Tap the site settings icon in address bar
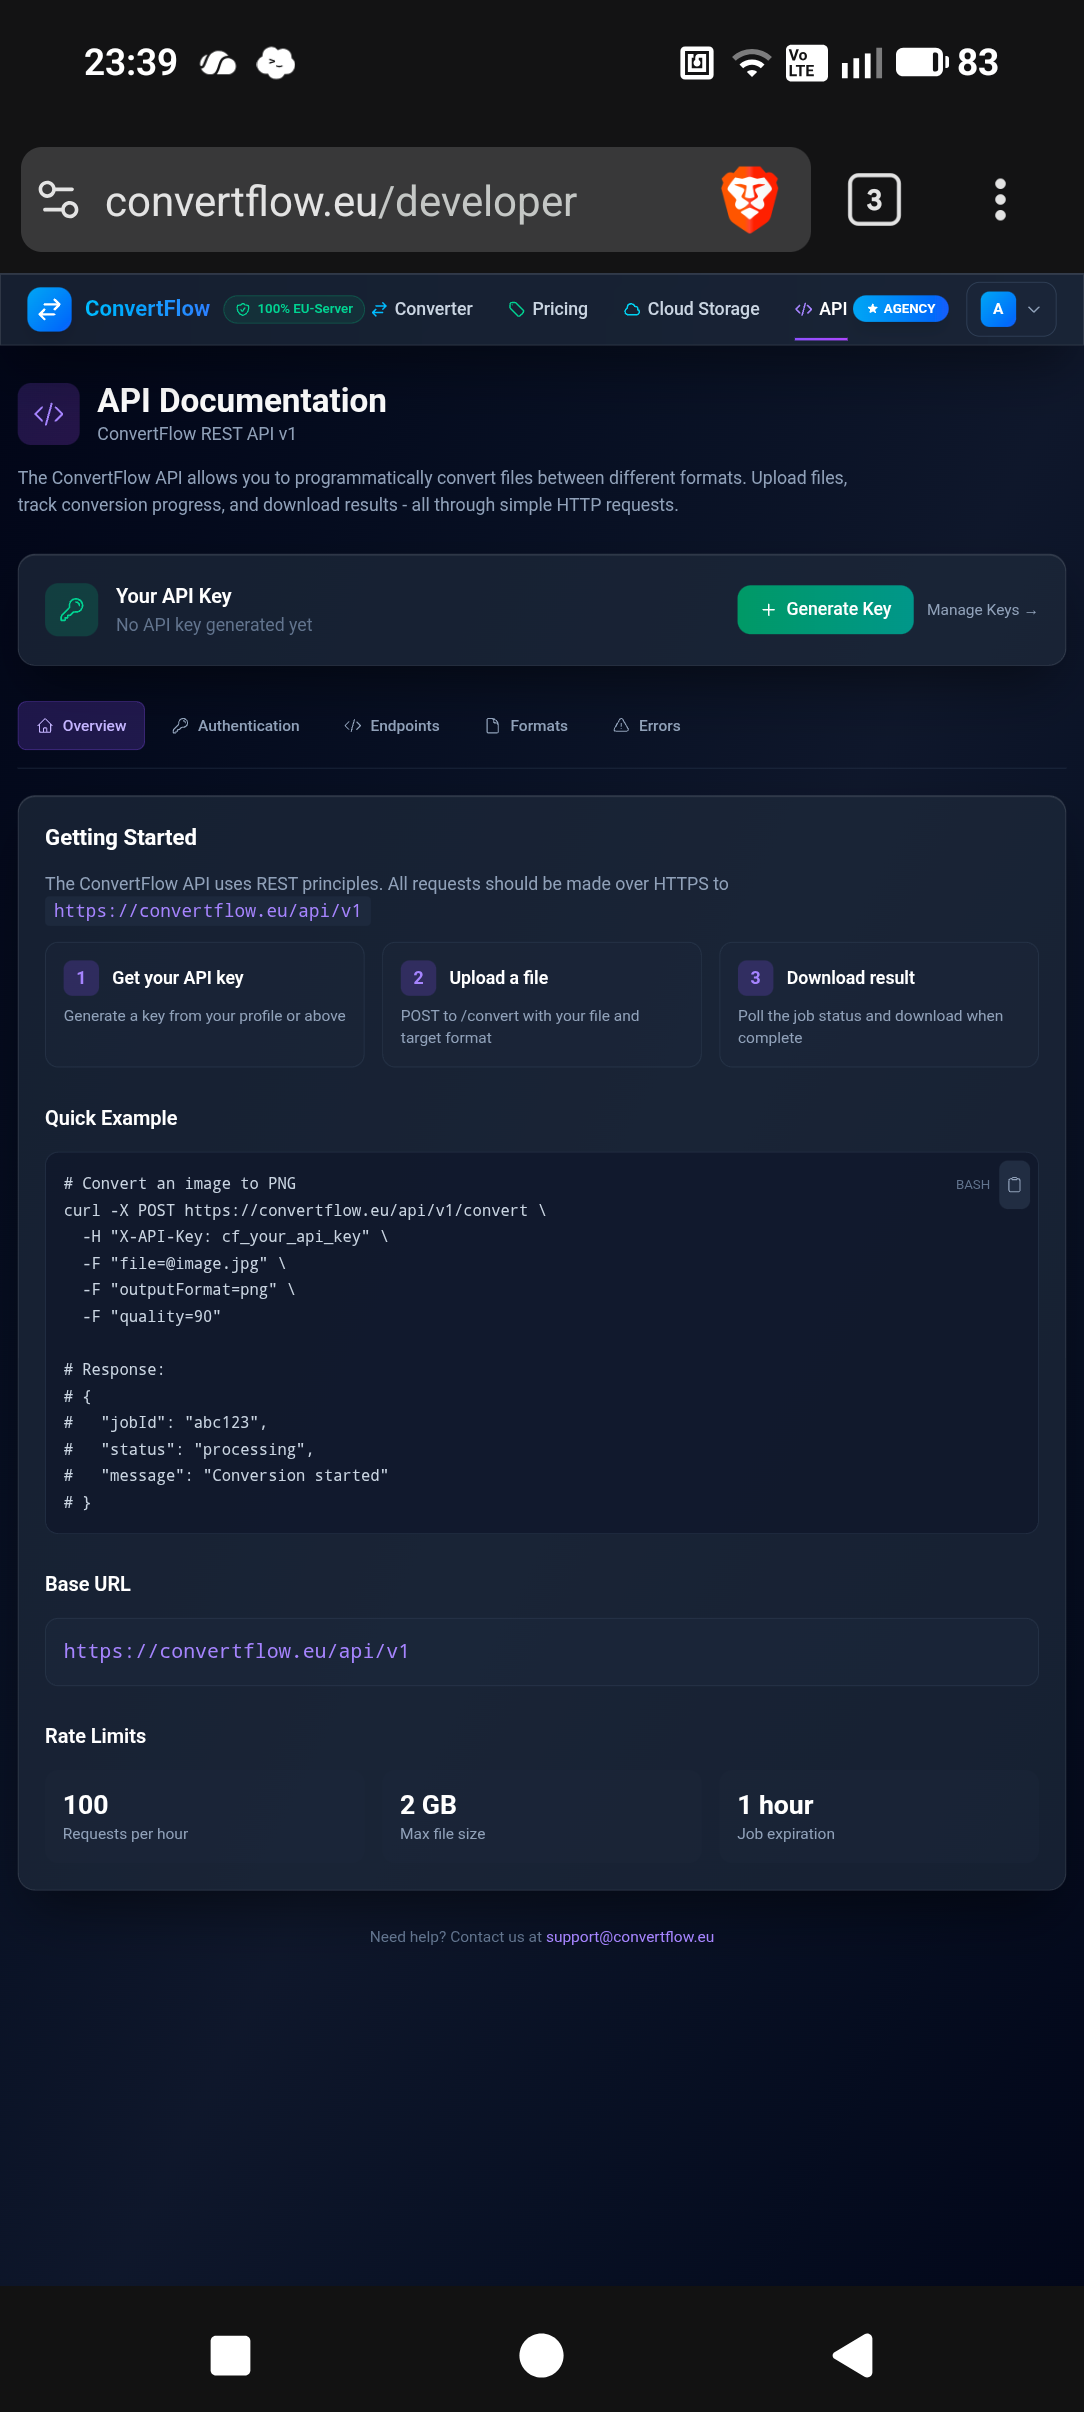The width and height of the screenshot is (1084, 2412). [58, 200]
